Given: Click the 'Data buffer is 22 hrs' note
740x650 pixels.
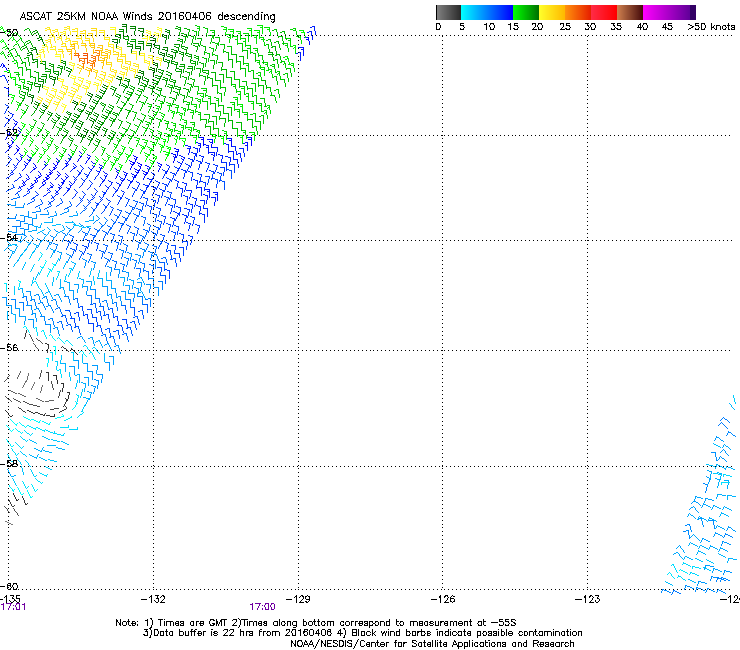Looking at the screenshot, I should pyautogui.click(x=363, y=633).
